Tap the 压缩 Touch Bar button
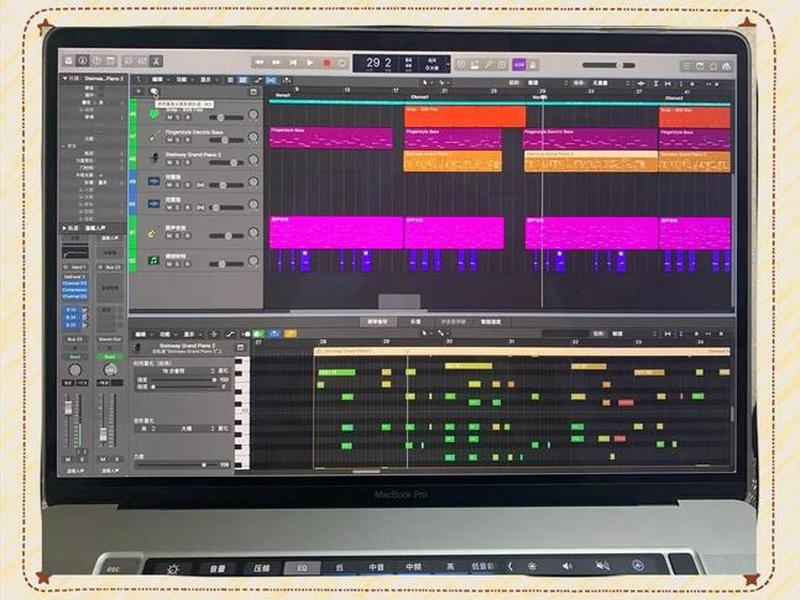This screenshot has width=800, height=600. coord(261,568)
